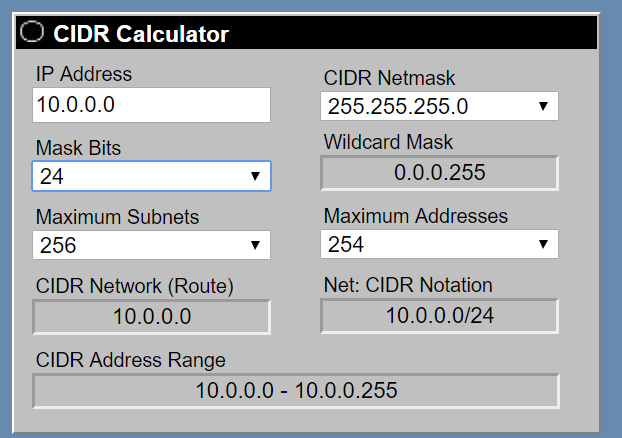This screenshot has height=438, width=622.
Task: Open the Maximum Subnets dropdown showing 256
Action: 151,245
